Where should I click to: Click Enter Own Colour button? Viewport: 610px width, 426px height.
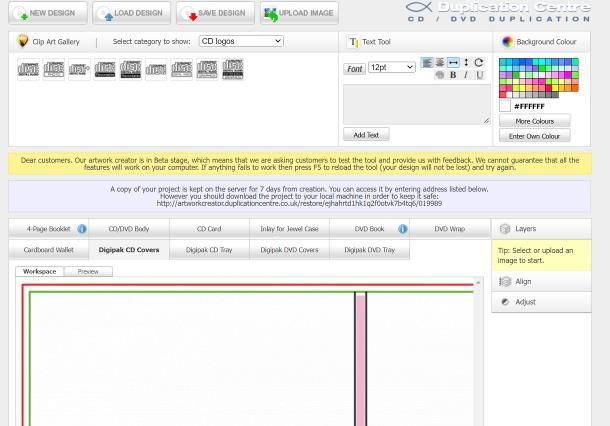pyautogui.click(x=535, y=136)
